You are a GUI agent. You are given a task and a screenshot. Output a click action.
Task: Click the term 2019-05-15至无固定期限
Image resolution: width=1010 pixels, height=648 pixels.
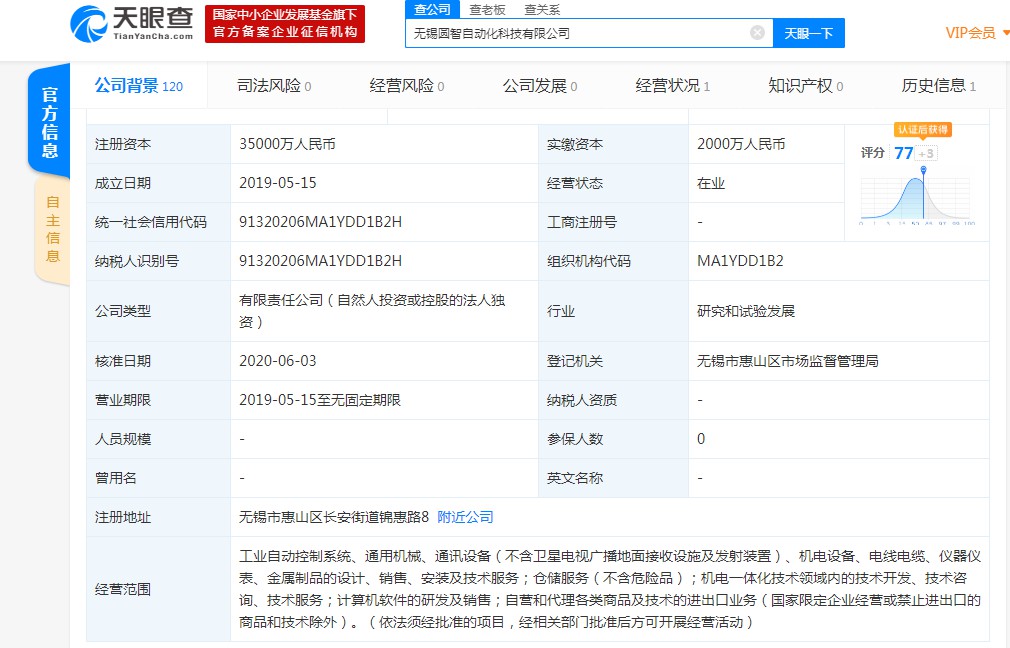(319, 400)
